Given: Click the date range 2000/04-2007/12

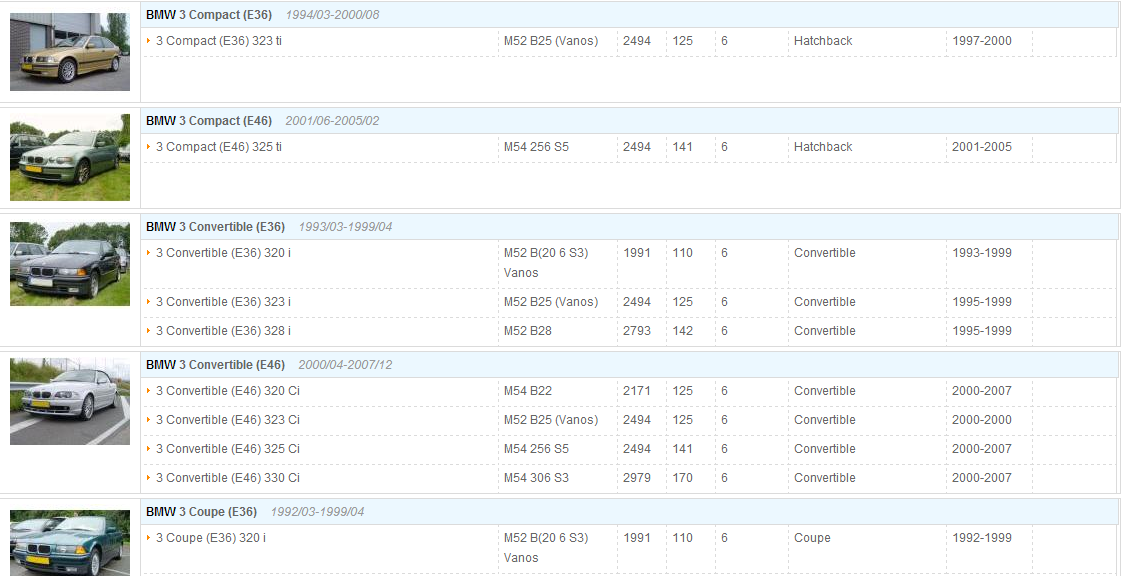Looking at the screenshot, I should (x=345, y=364).
